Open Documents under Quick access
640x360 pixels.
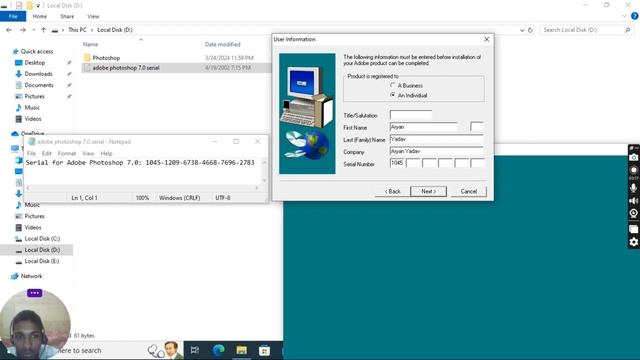[x=39, y=85]
